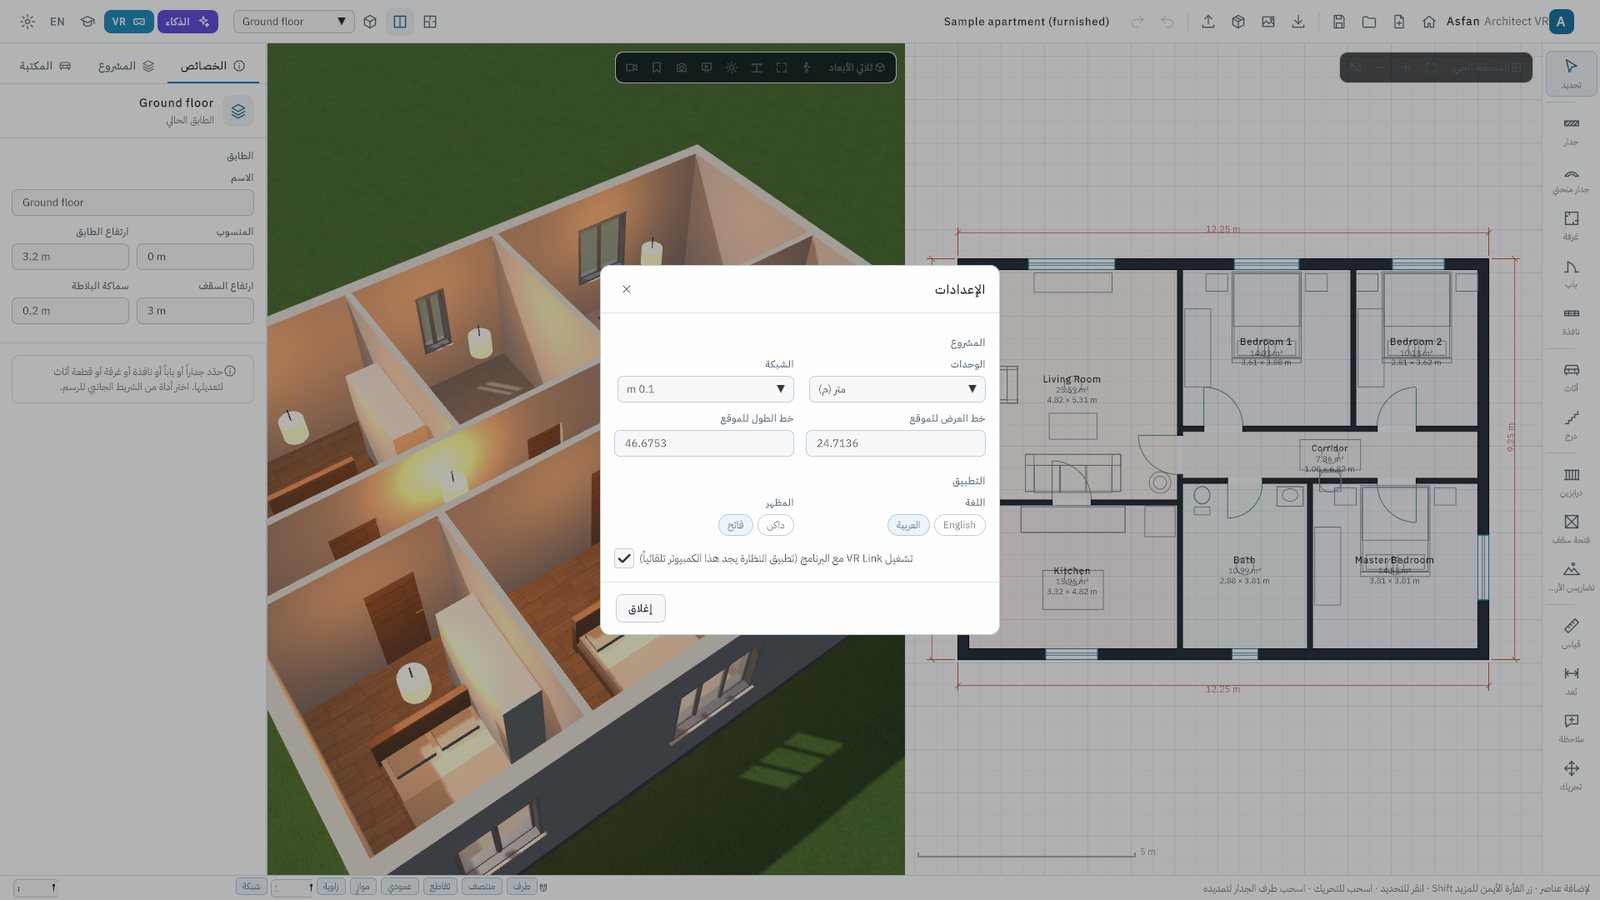
Task: Open the grid size 0.1 m dropdown
Action: tap(705, 389)
